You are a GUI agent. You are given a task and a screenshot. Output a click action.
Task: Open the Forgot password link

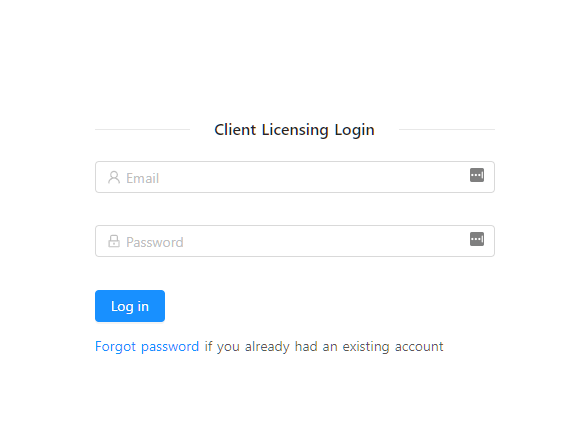point(147,347)
